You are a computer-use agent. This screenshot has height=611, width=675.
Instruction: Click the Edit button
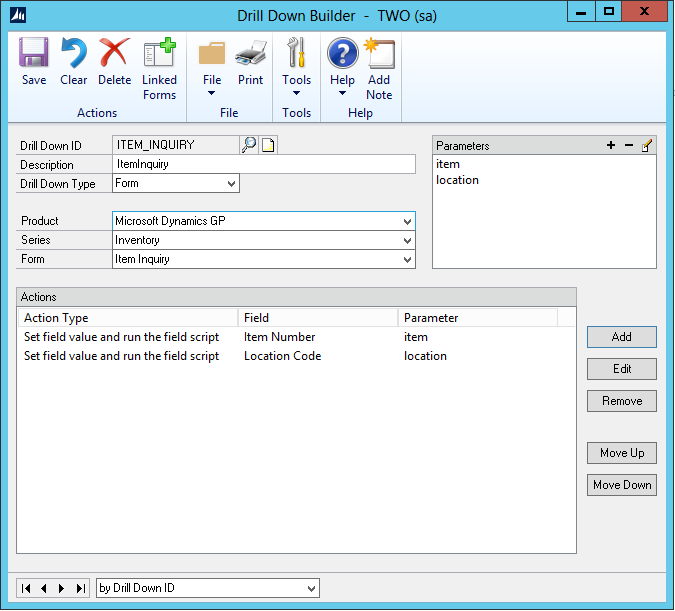(622, 369)
